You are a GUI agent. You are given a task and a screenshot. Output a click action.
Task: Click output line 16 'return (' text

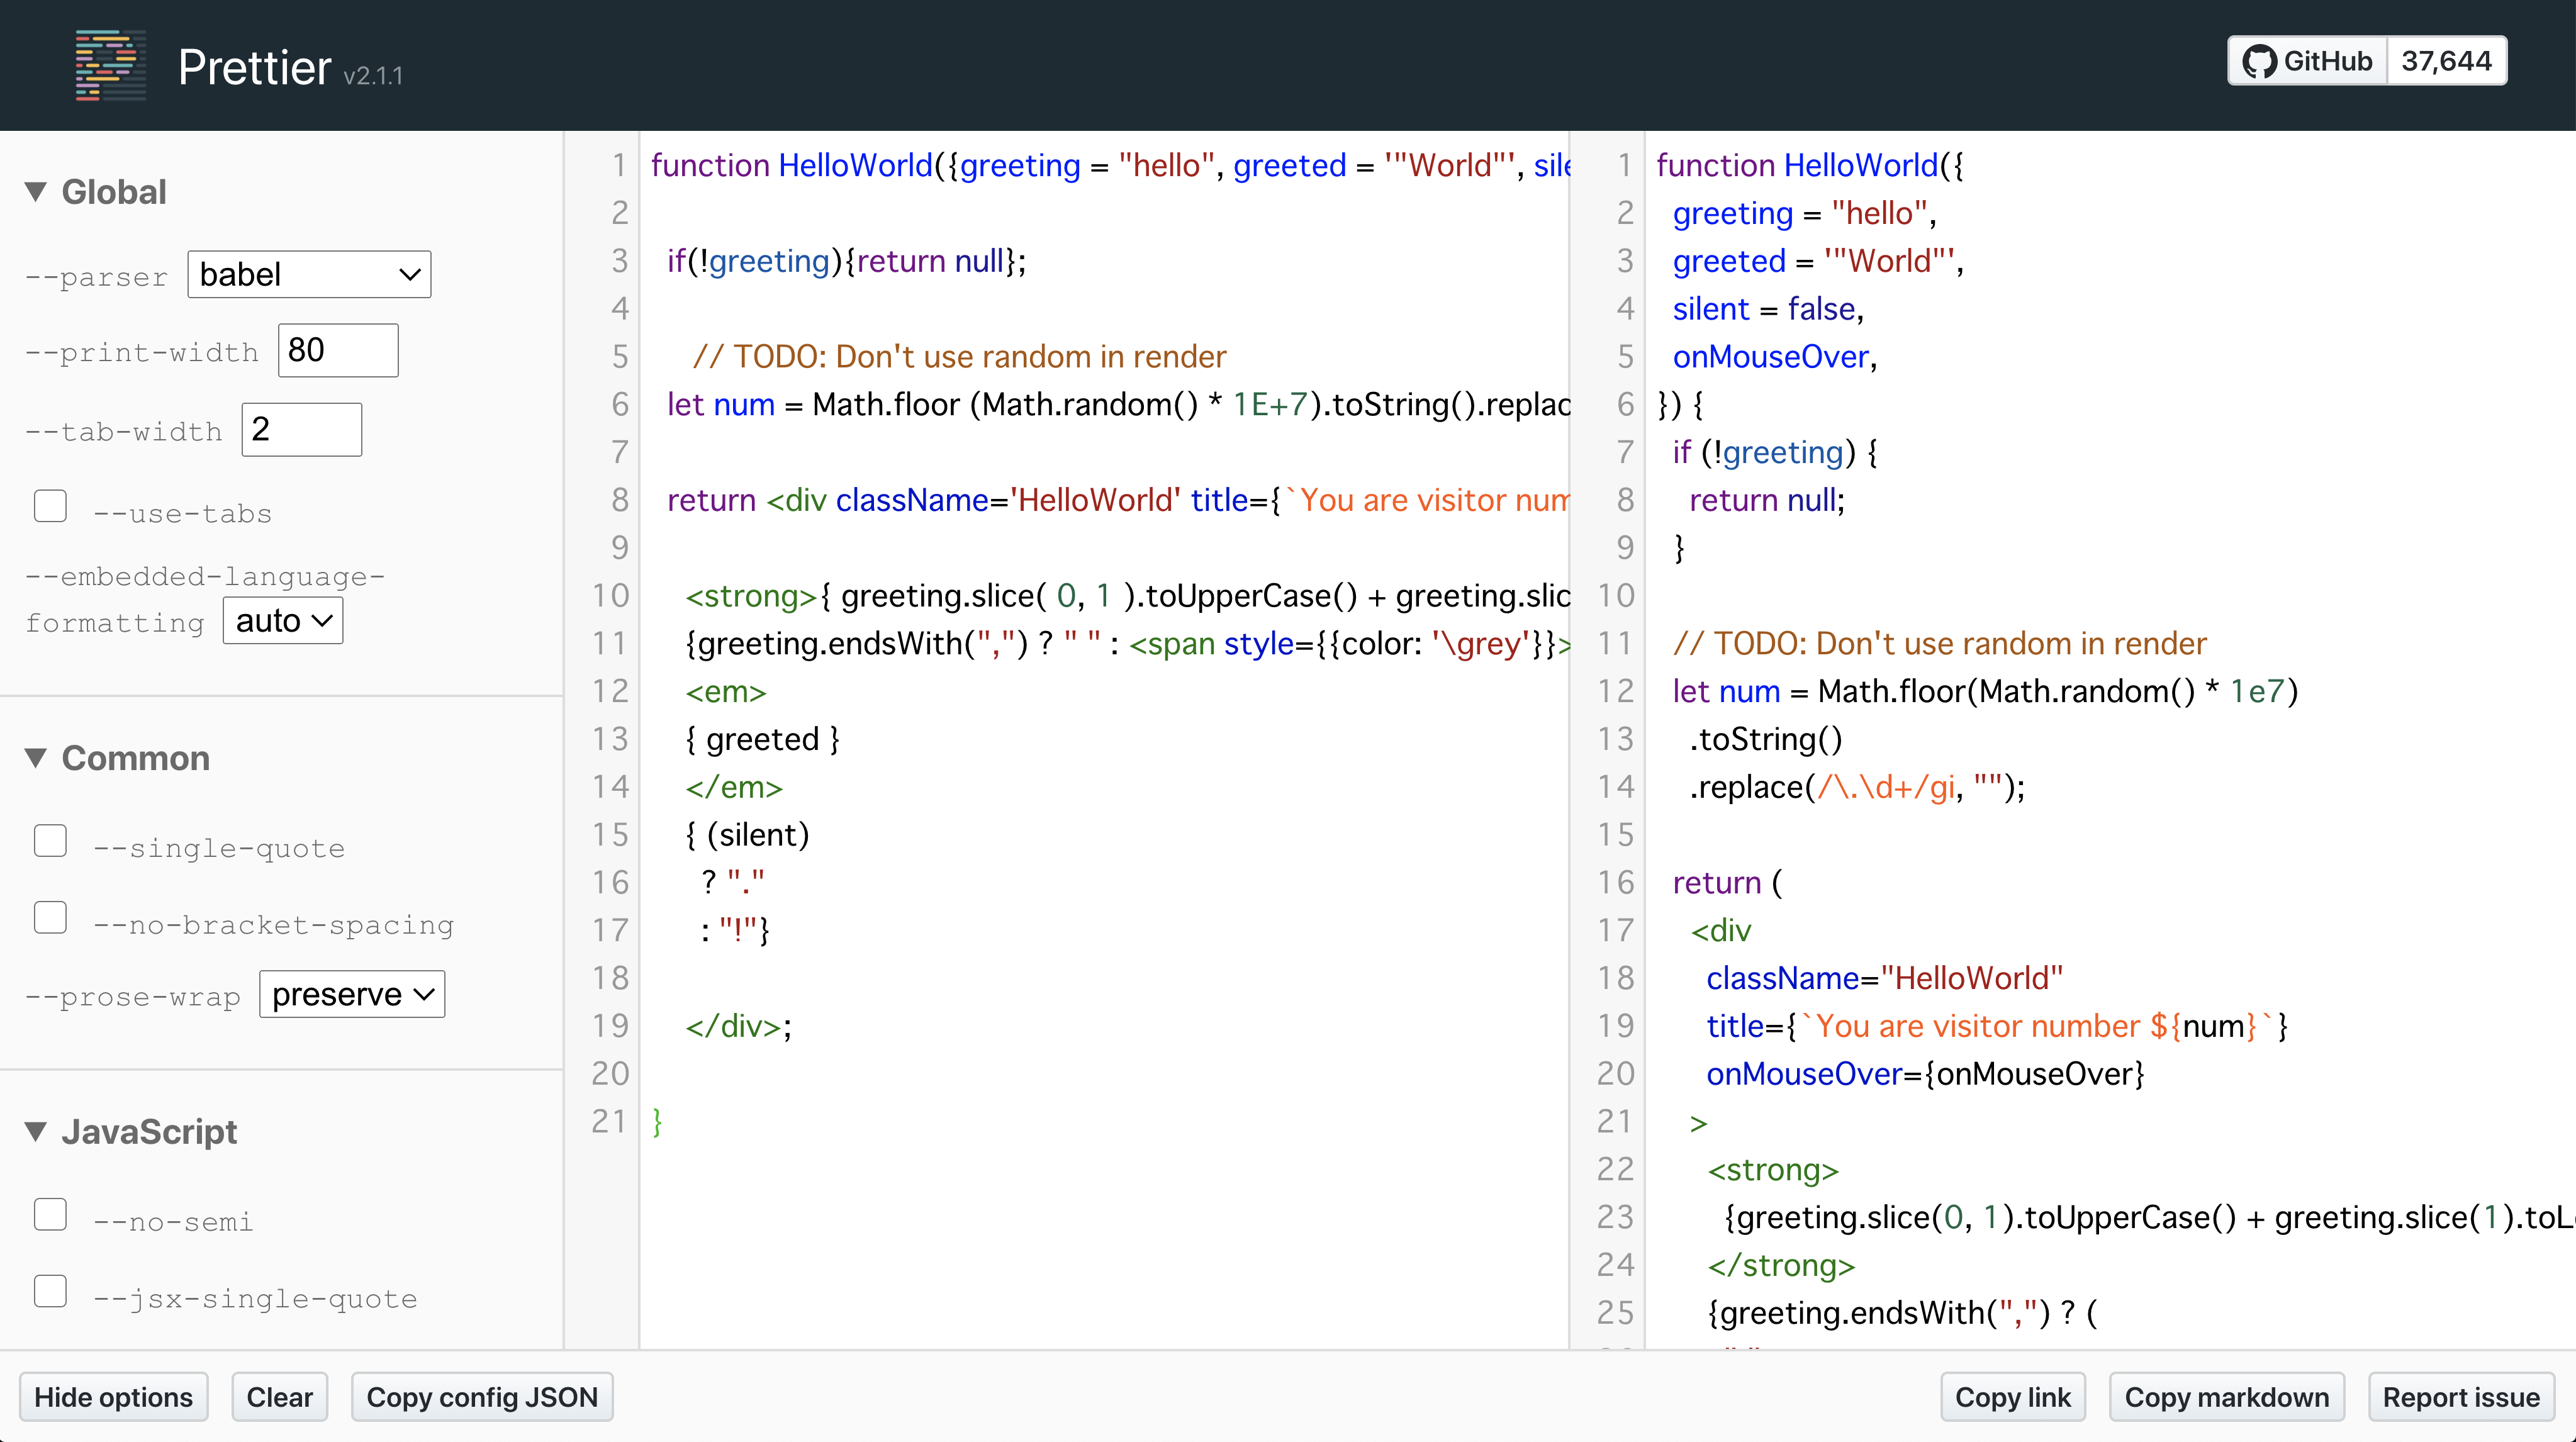(x=1727, y=883)
